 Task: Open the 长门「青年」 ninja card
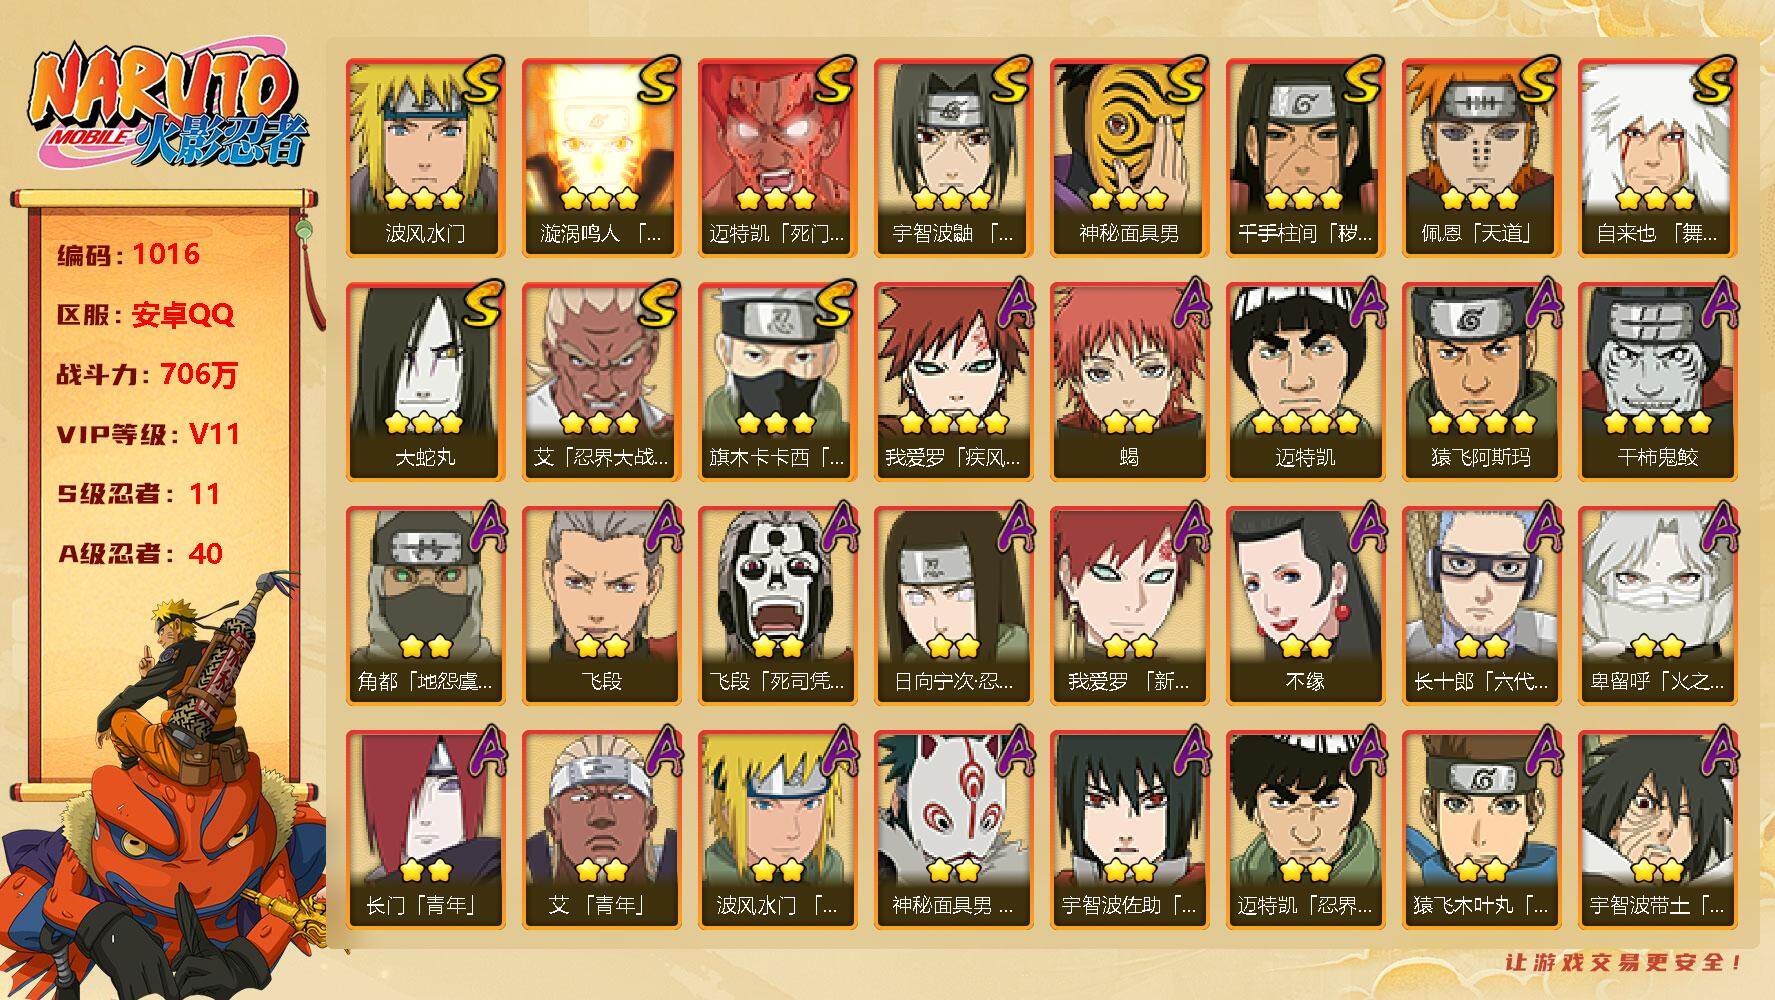click(x=425, y=830)
